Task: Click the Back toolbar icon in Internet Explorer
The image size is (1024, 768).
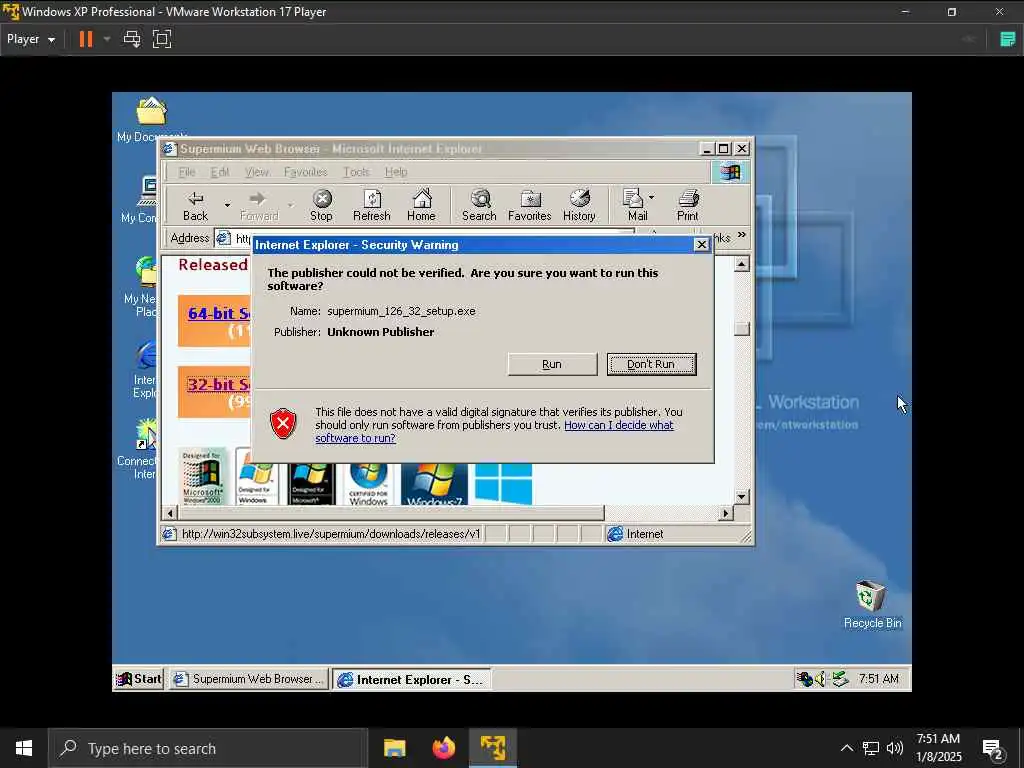Action: pos(195,205)
